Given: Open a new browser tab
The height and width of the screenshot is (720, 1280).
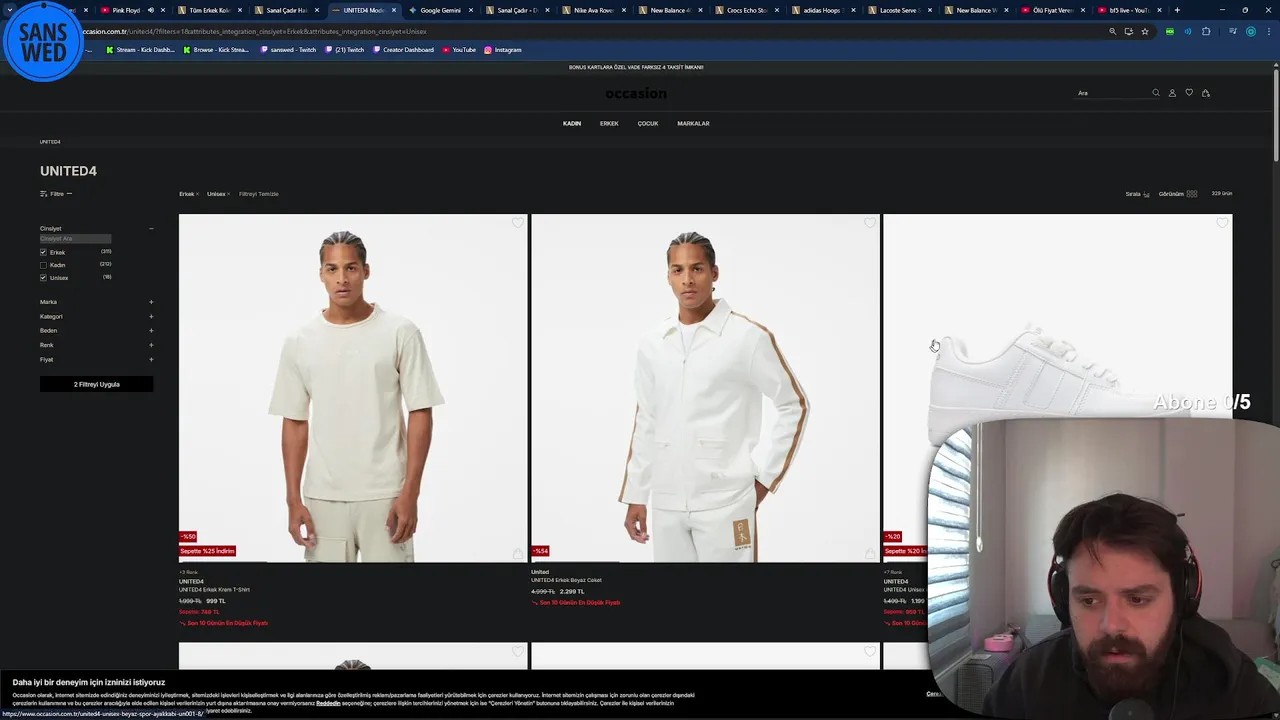Looking at the screenshot, I should pyautogui.click(x=1177, y=10).
